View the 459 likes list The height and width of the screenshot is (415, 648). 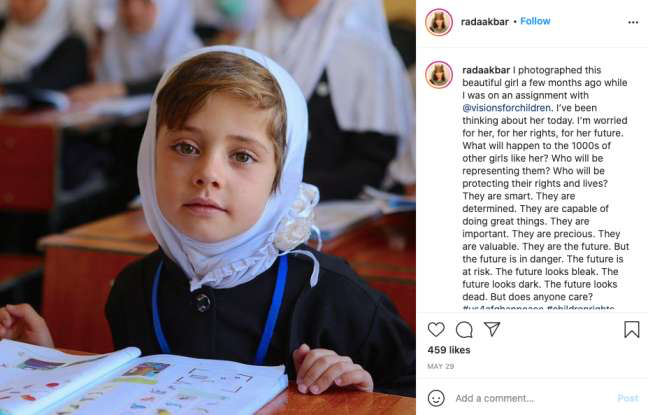(x=449, y=350)
